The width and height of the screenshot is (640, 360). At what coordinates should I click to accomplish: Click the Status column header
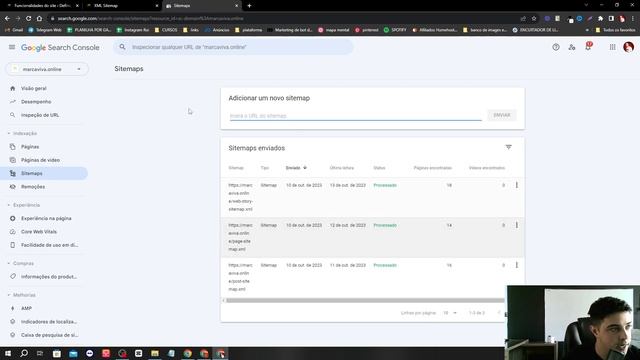(379, 168)
